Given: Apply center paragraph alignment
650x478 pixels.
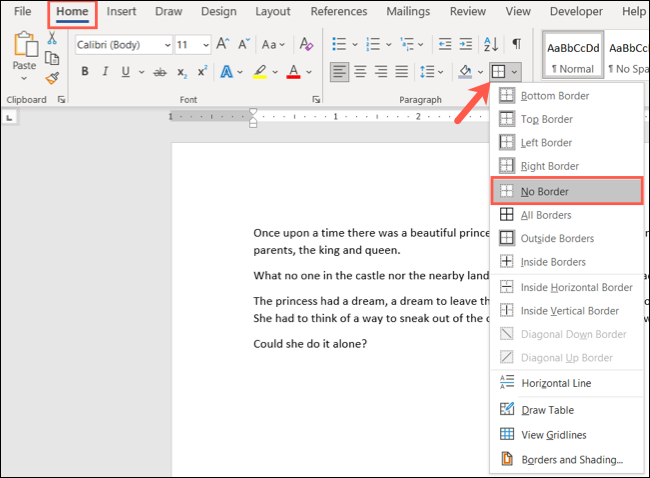Looking at the screenshot, I should point(361,72).
